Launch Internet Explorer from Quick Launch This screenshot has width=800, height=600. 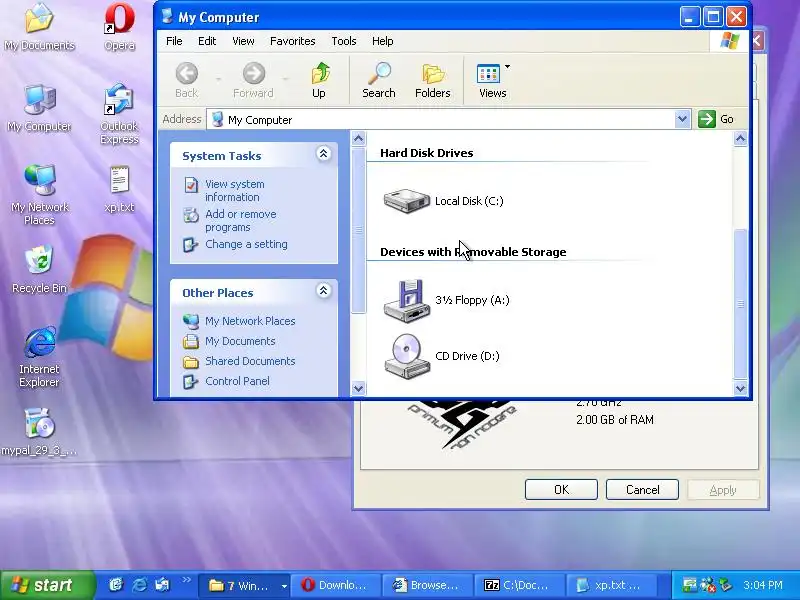pos(139,585)
